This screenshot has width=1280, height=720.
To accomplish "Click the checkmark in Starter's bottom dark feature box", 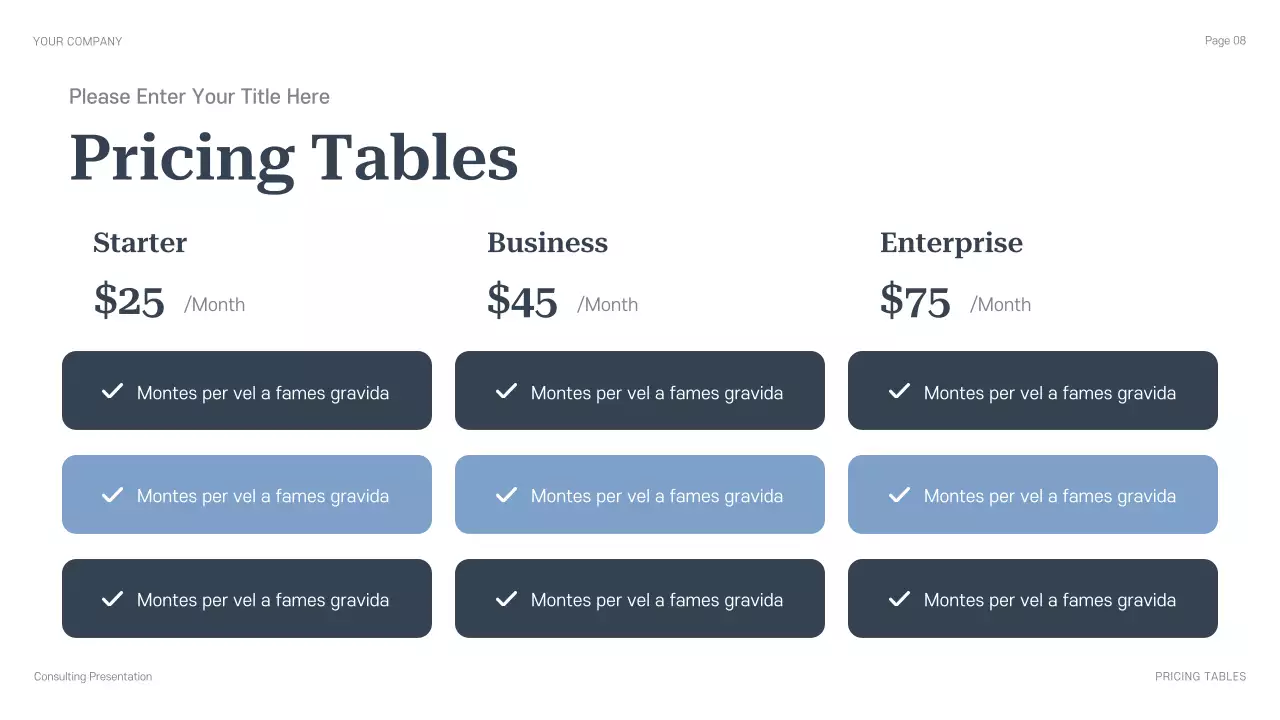I will pyautogui.click(x=113, y=599).
